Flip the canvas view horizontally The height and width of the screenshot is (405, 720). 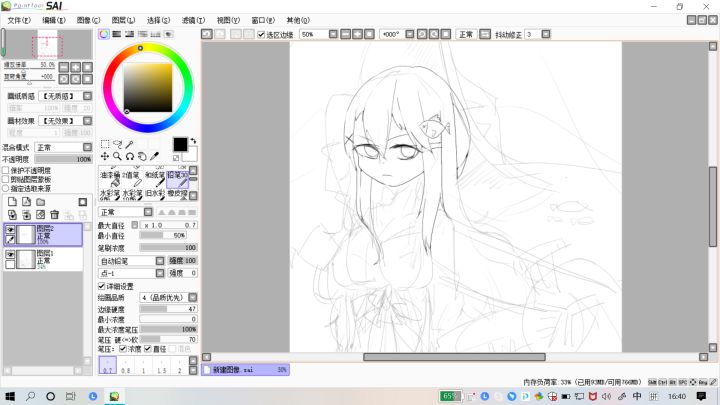485,34
